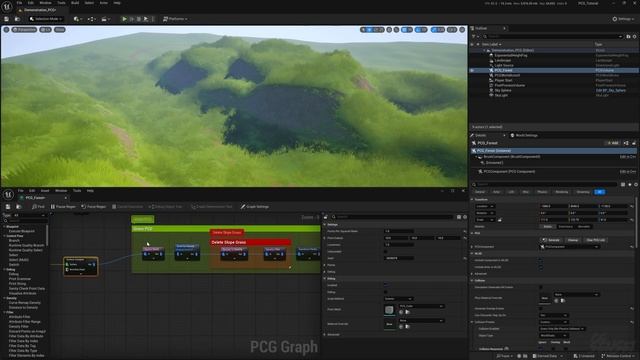Screen dimensions: 640x360
Task: Open the Perspective view mode menu
Action: (24, 30)
